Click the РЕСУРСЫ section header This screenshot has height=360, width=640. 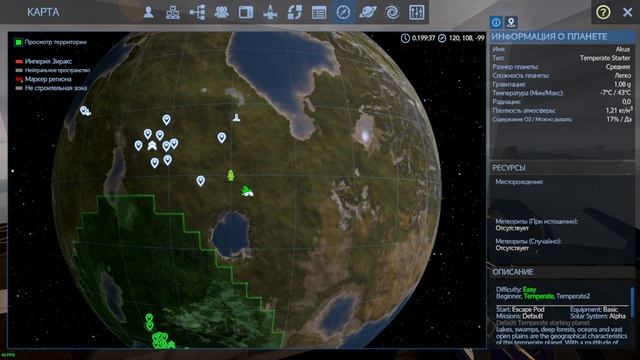(562, 168)
